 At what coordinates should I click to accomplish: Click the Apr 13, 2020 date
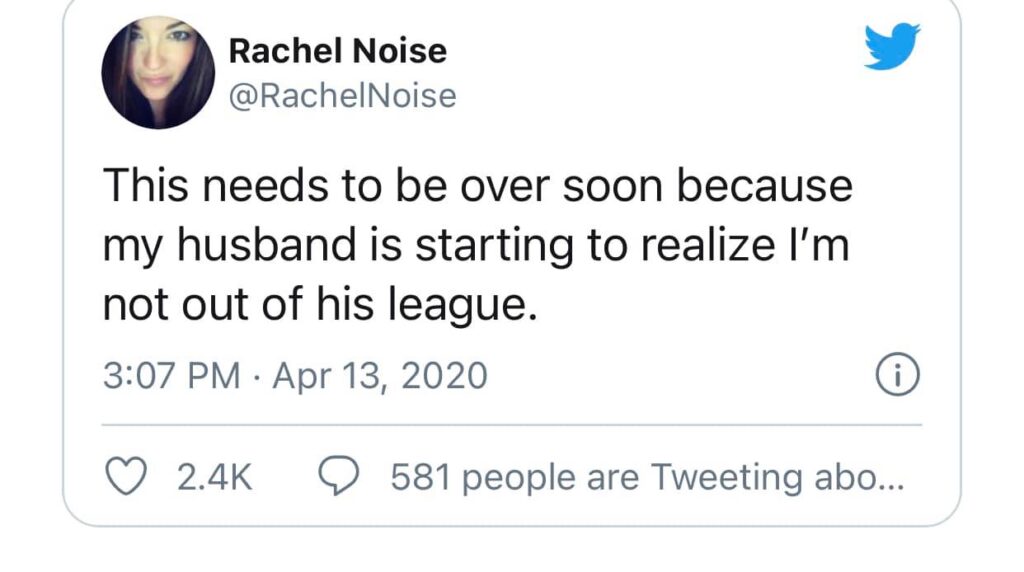pos(380,376)
